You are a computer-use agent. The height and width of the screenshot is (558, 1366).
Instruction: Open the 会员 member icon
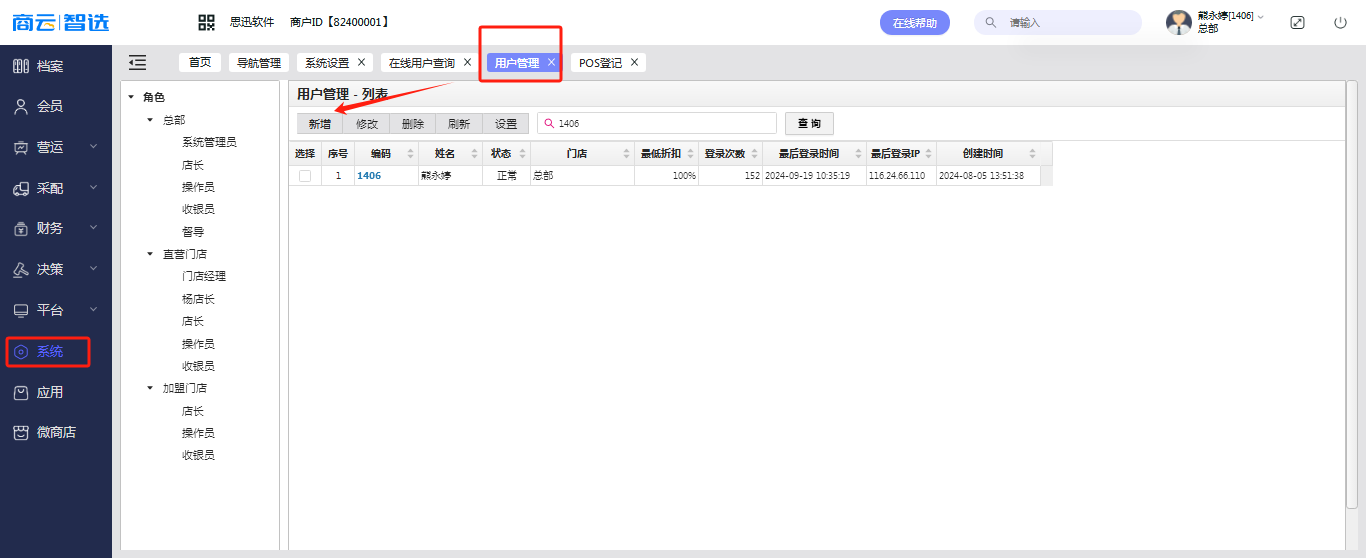(x=21, y=106)
